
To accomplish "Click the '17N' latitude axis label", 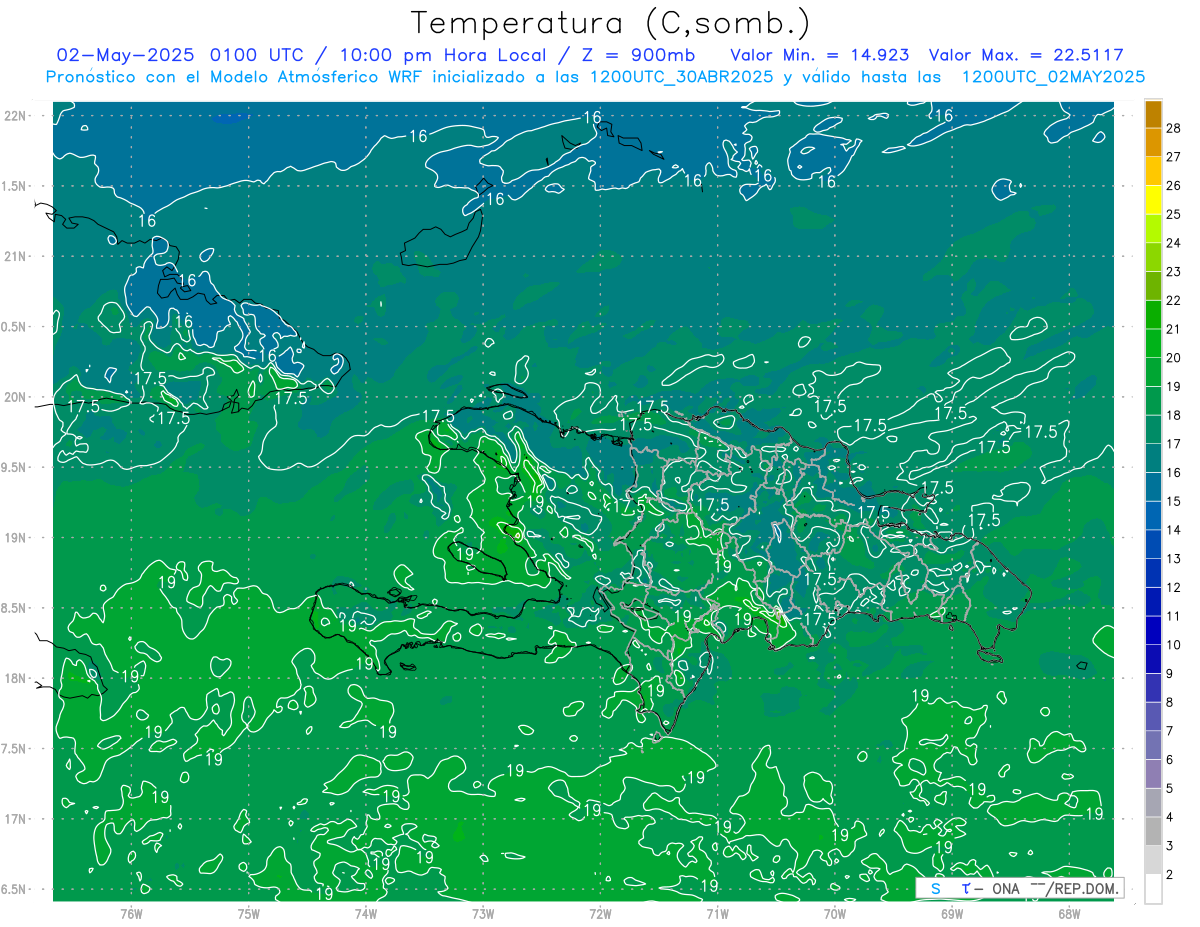I will click(15, 819).
